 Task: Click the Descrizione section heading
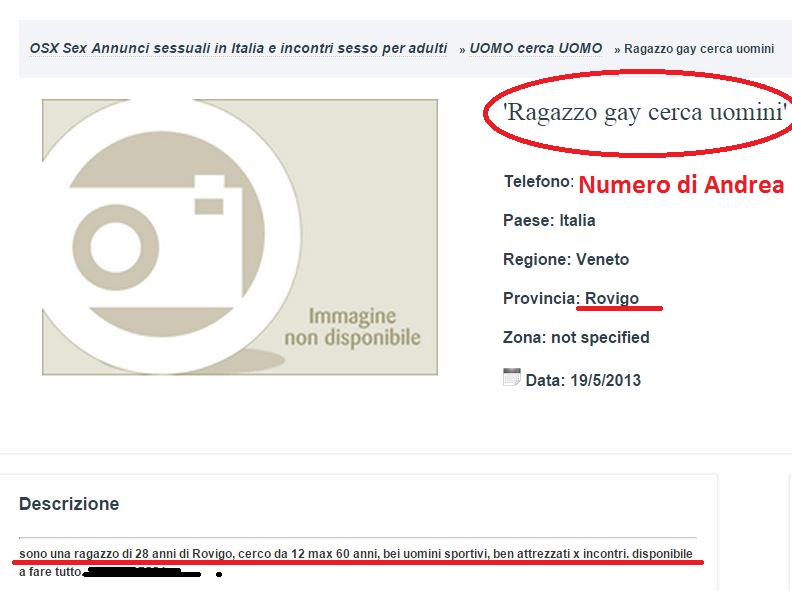pyautogui.click(x=69, y=504)
